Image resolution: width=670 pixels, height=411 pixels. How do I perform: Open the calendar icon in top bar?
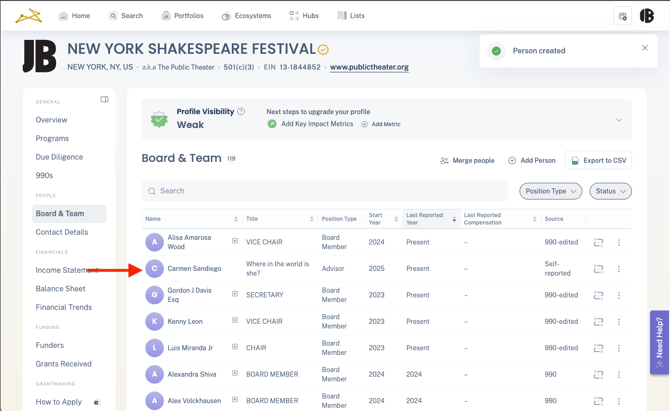[x=622, y=16]
